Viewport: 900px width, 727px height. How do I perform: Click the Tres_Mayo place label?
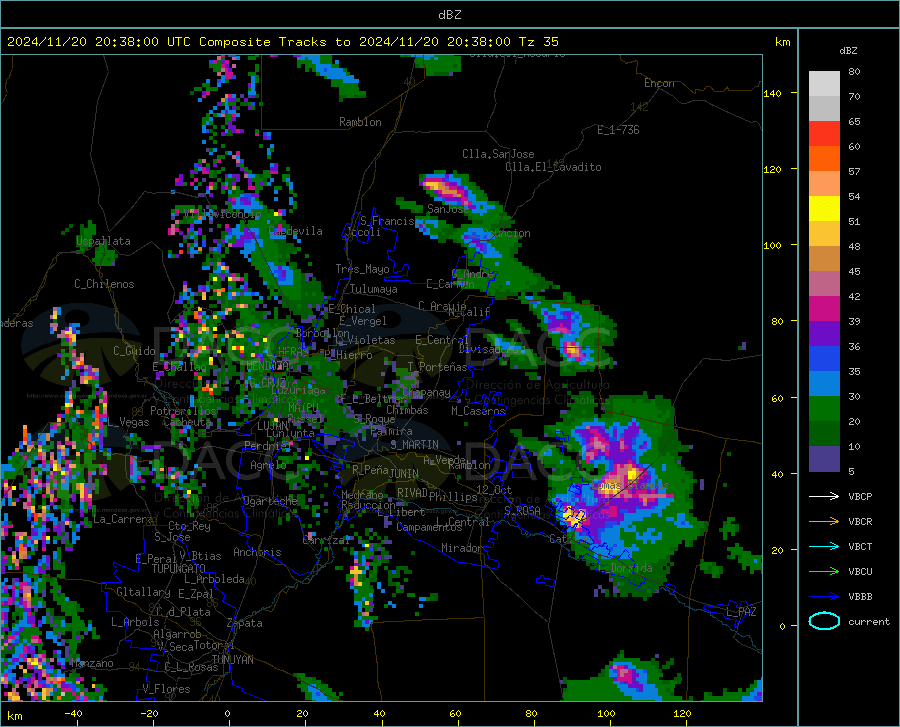pos(362,269)
